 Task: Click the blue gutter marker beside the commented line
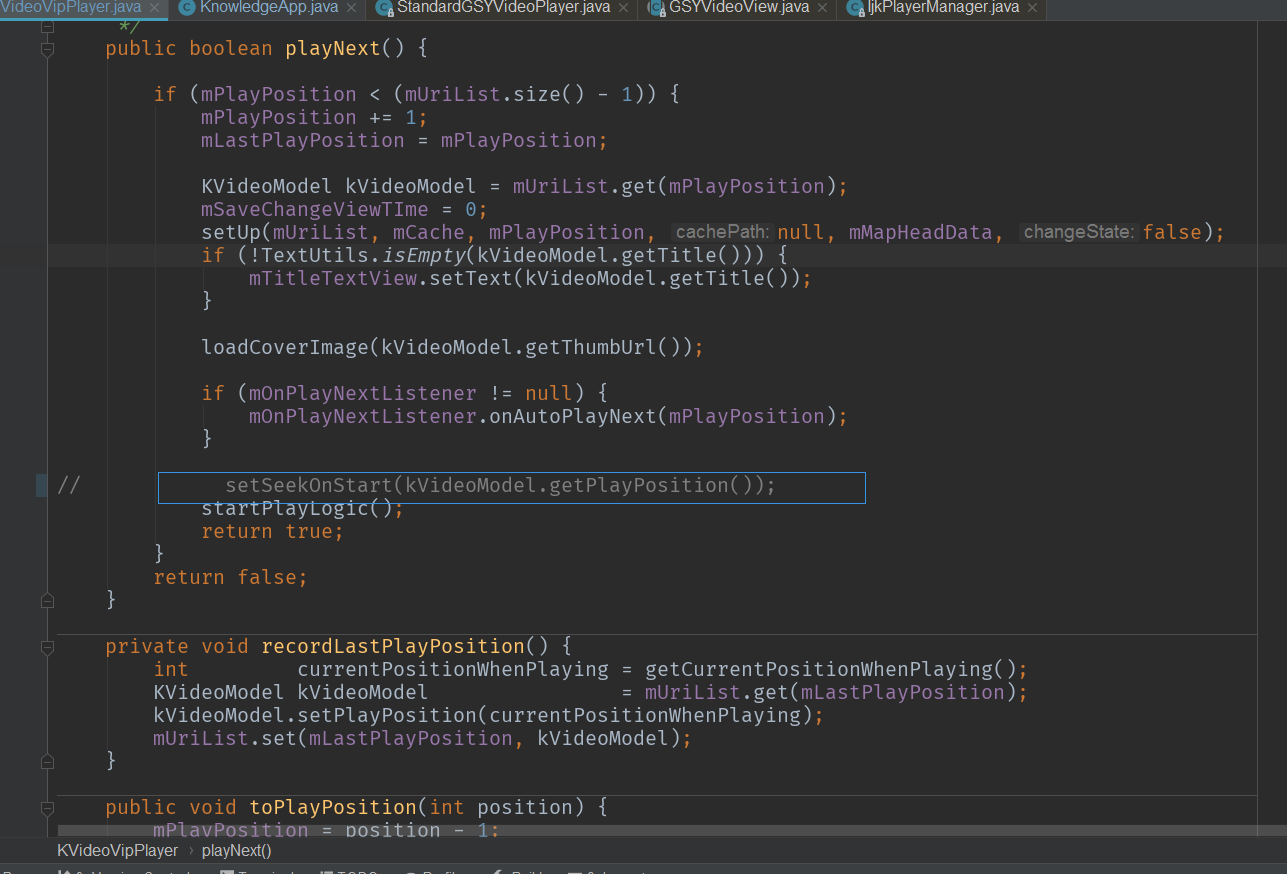click(x=40, y=485)
